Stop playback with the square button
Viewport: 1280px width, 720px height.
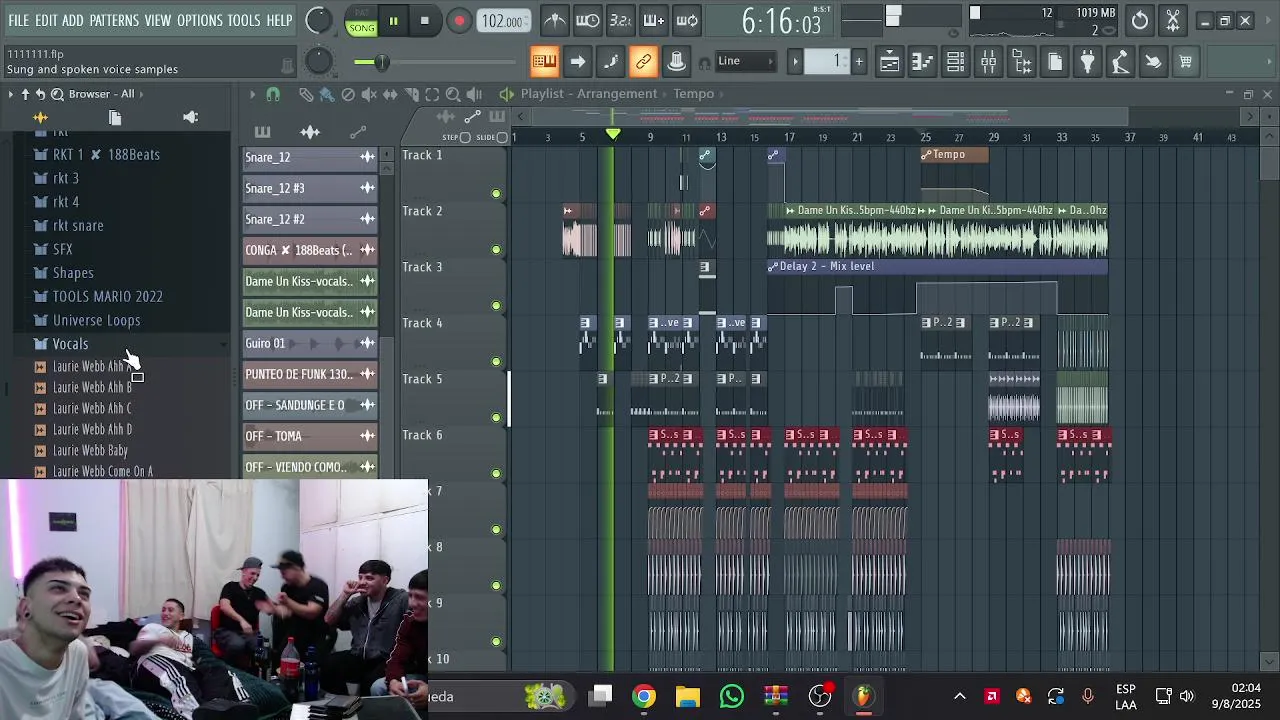click(x=424, y=21)
